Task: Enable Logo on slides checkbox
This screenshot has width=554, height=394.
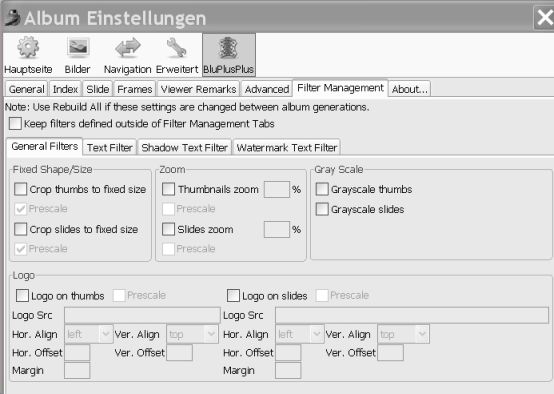Action: [x=233, y=295]
